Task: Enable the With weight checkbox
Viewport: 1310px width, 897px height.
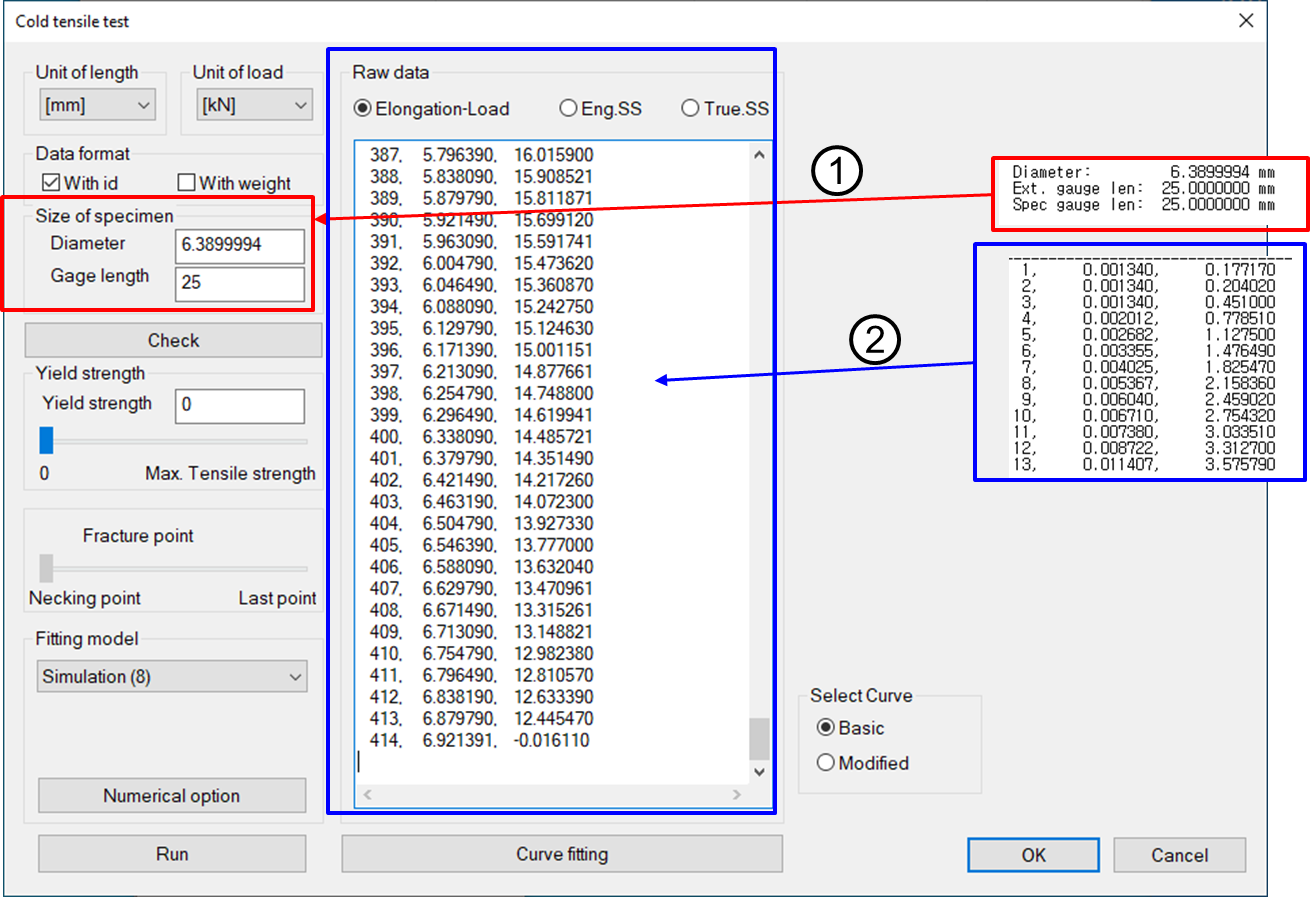Action: click(x=186, y=183)
